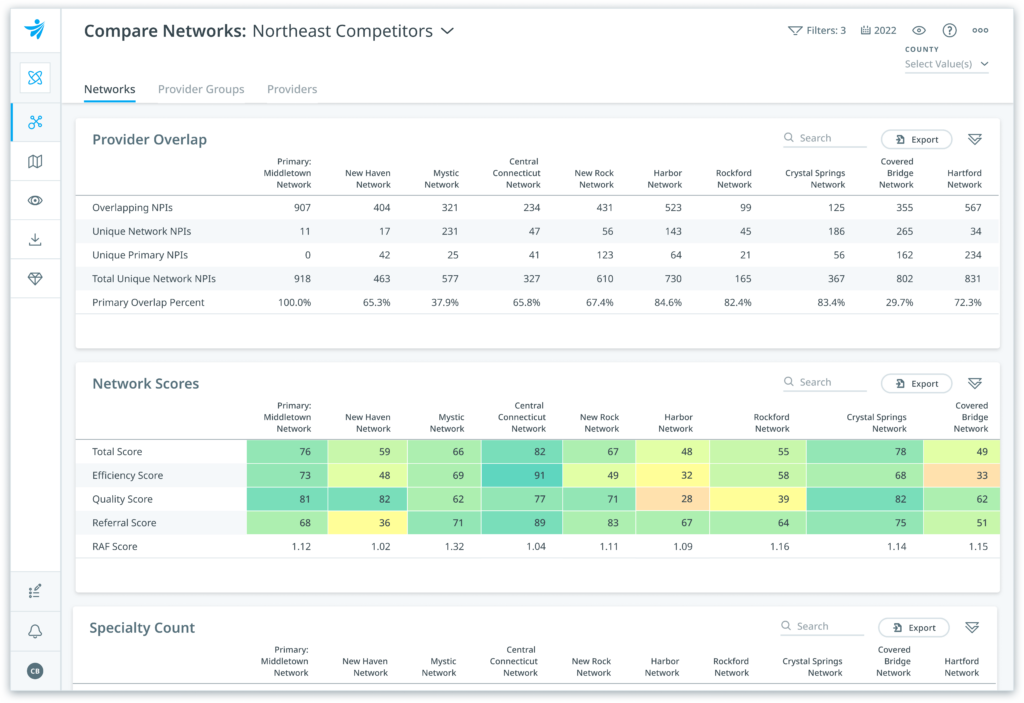The width and height of the screenshot is (1024, 703).
Task: Click the three-dot more options icon
Action: (980, 30)
